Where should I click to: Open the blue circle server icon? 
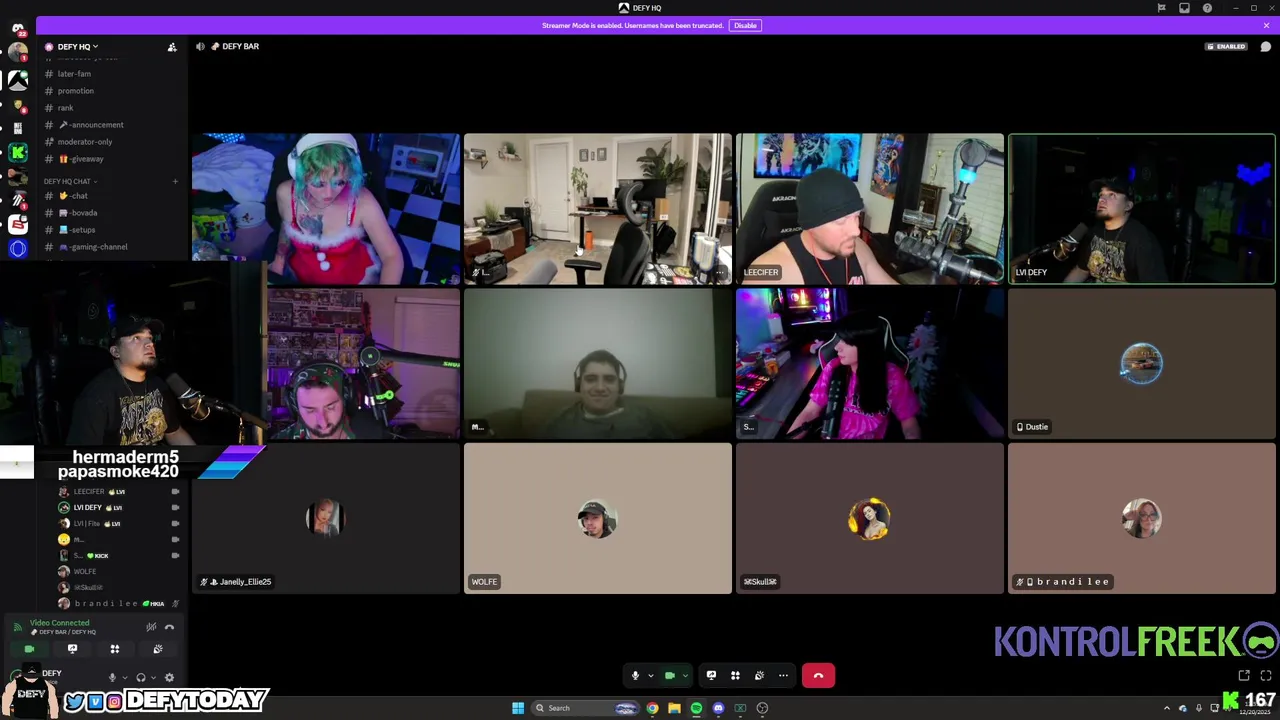point(18,249)
